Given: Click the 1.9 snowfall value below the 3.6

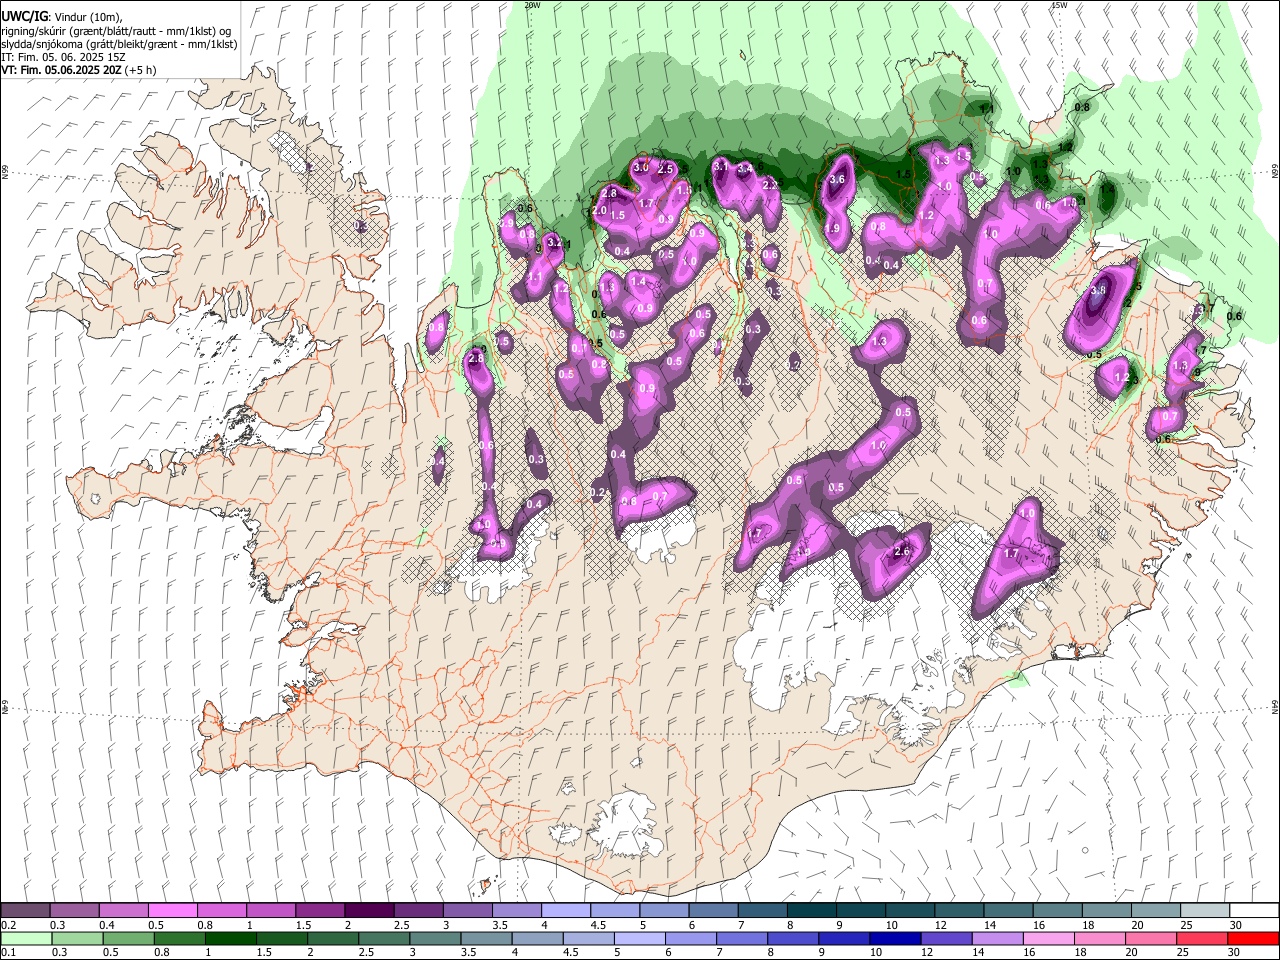Looking at the screenshot, I should (x=832, y=229).
